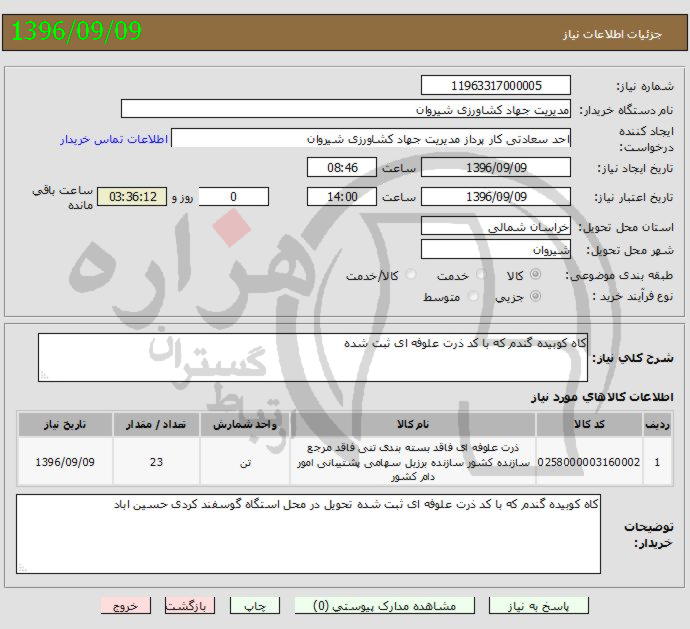The width and height of the screenshot is (690, 629).
Task: Click the validity date field beside 14:00
Action: click(x=495, y=196)
